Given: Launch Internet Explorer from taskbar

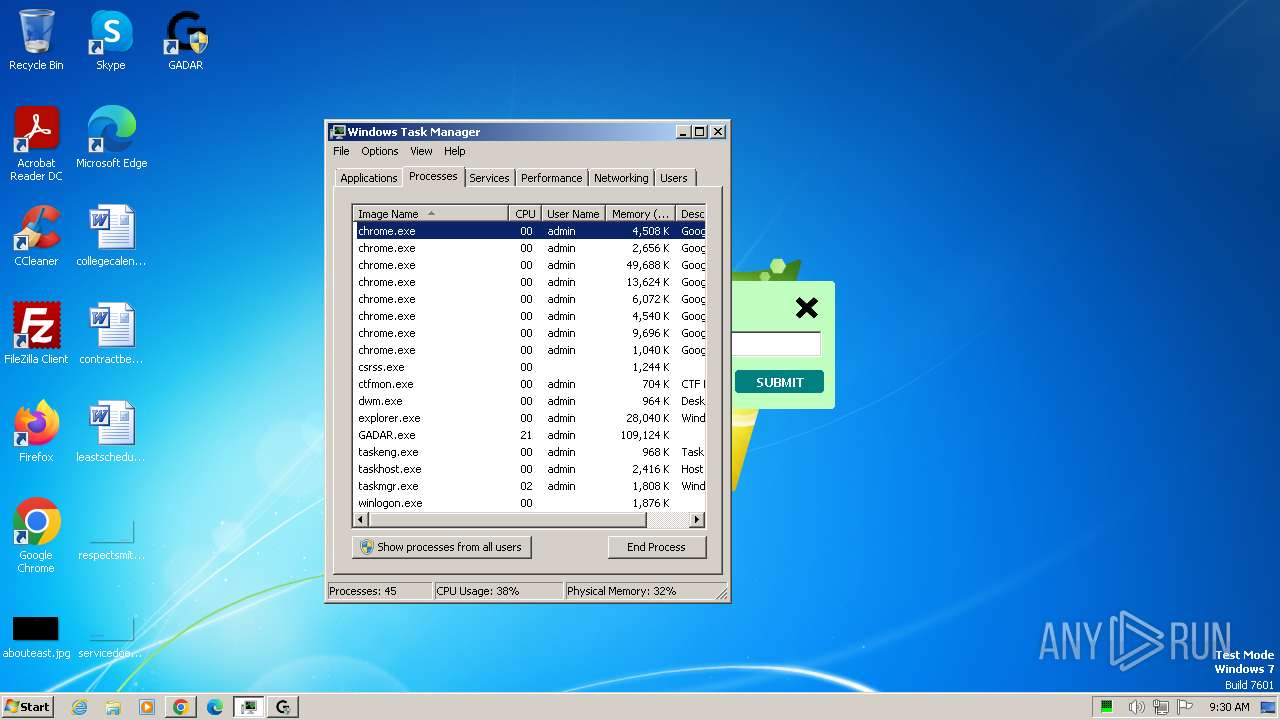Looking at the screenshot, I should point(79,707).
